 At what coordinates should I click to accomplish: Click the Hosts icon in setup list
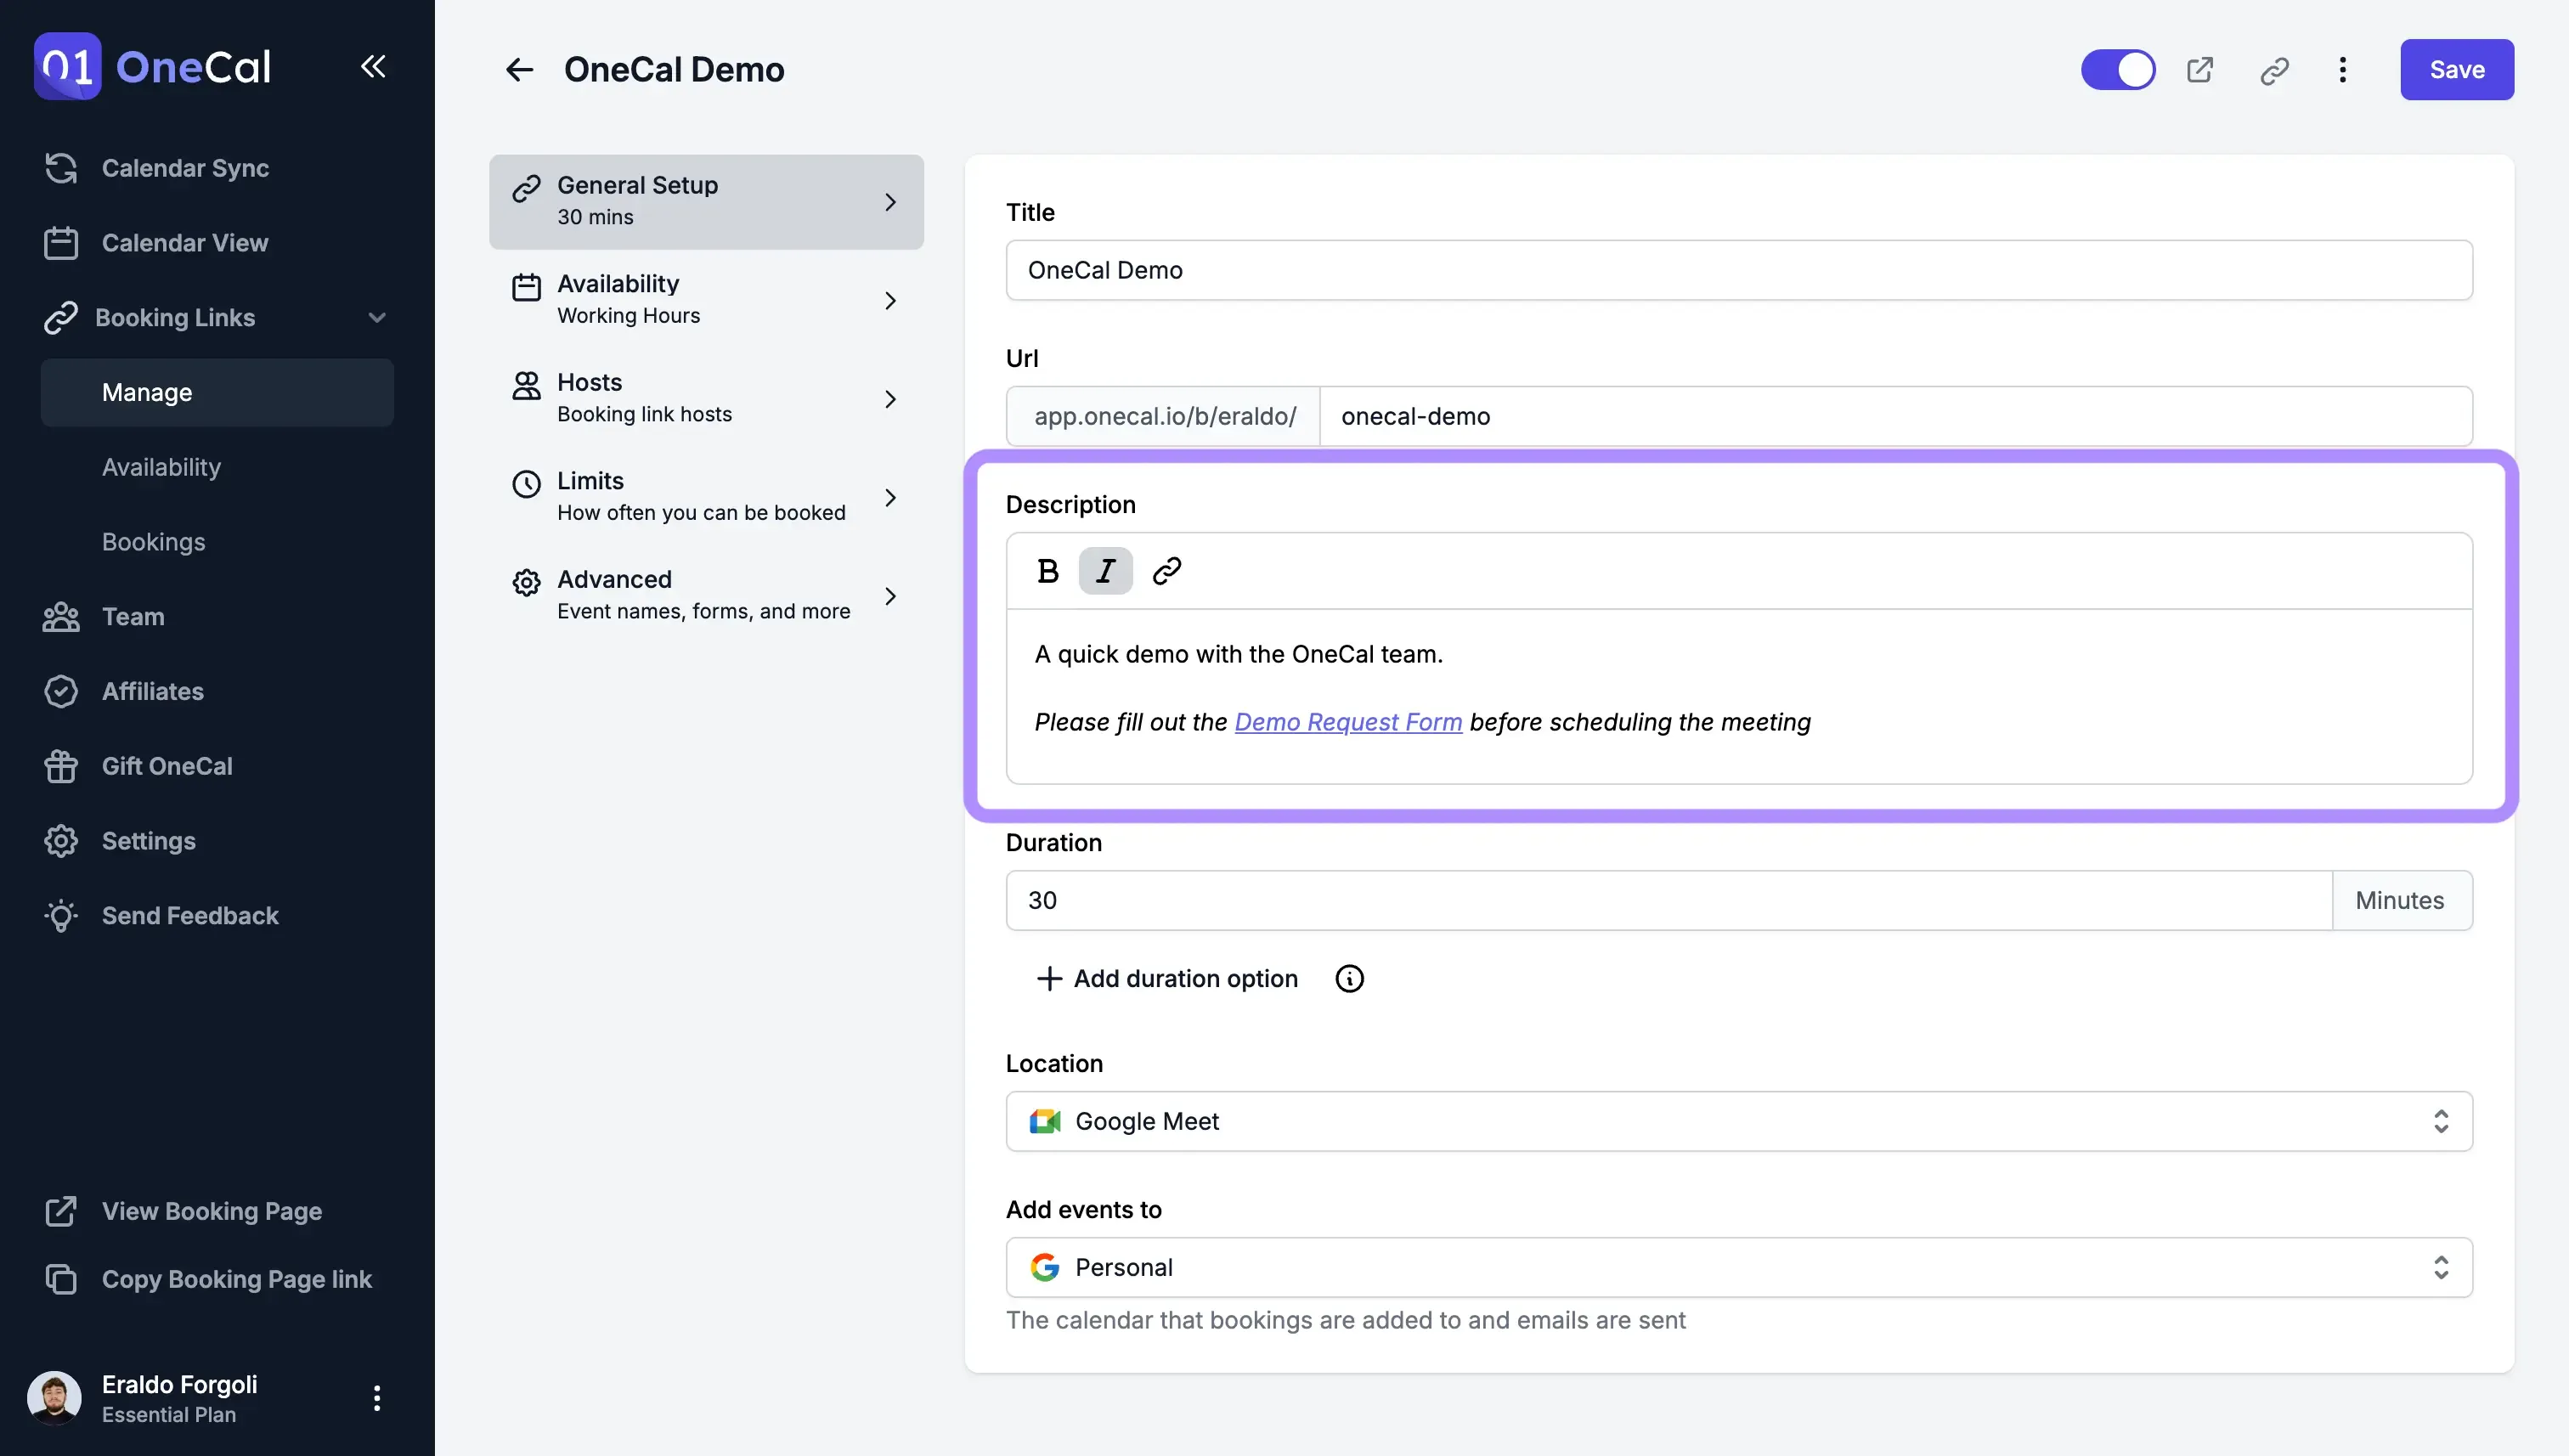click(x=526, y=386)
